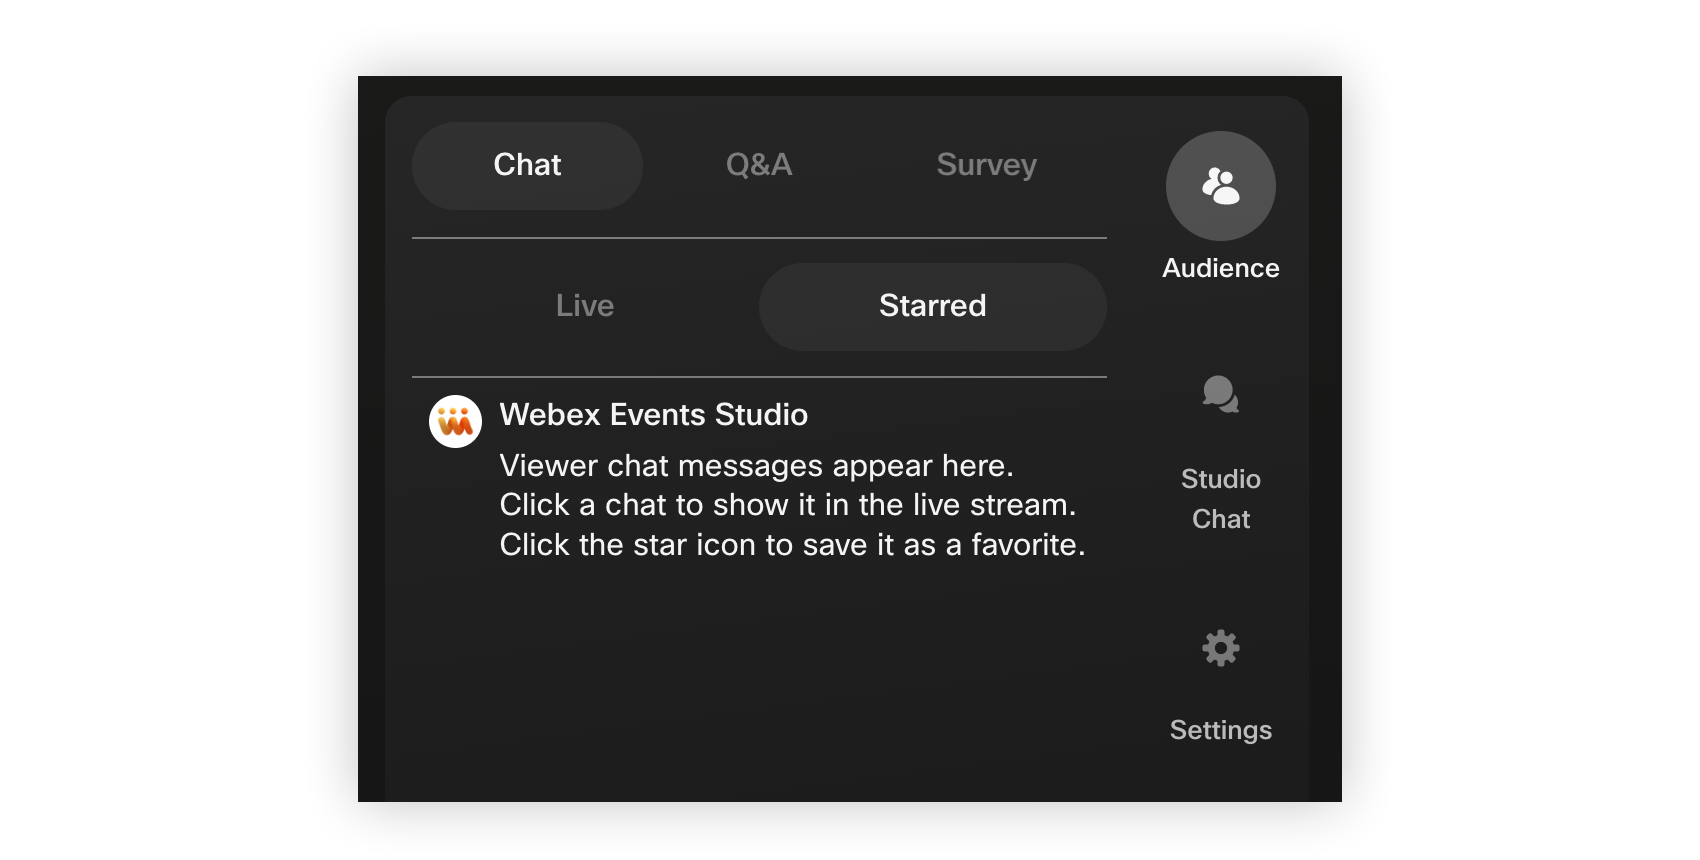Open the Audience panel icon
The image size is (1700, 860).
pos(1220,186)
